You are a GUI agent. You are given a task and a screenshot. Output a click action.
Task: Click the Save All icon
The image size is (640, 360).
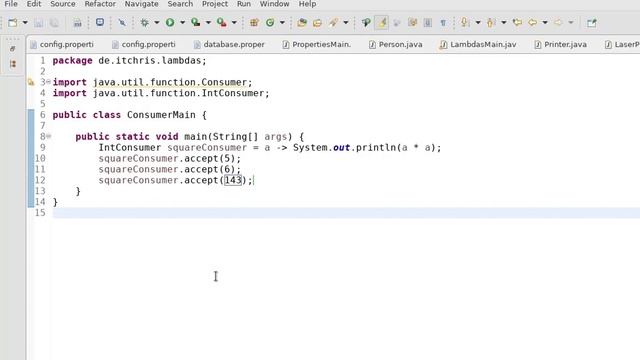[x=54, y=23]
